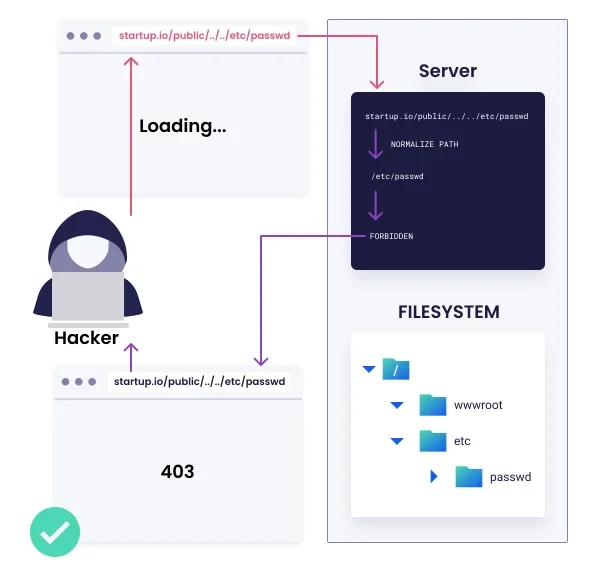The height and width of the screenshot is (580, 600).
Task: Click the bottom browser address bar with passwd URL
Action: [199, 382]
